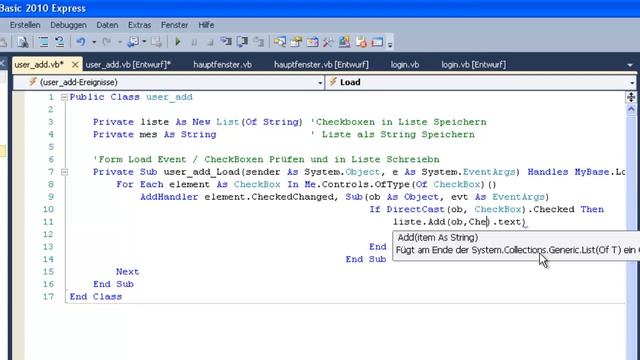Click the Pause debugging icon
Screen dimensions: 640x360
(x=194, y=42)
